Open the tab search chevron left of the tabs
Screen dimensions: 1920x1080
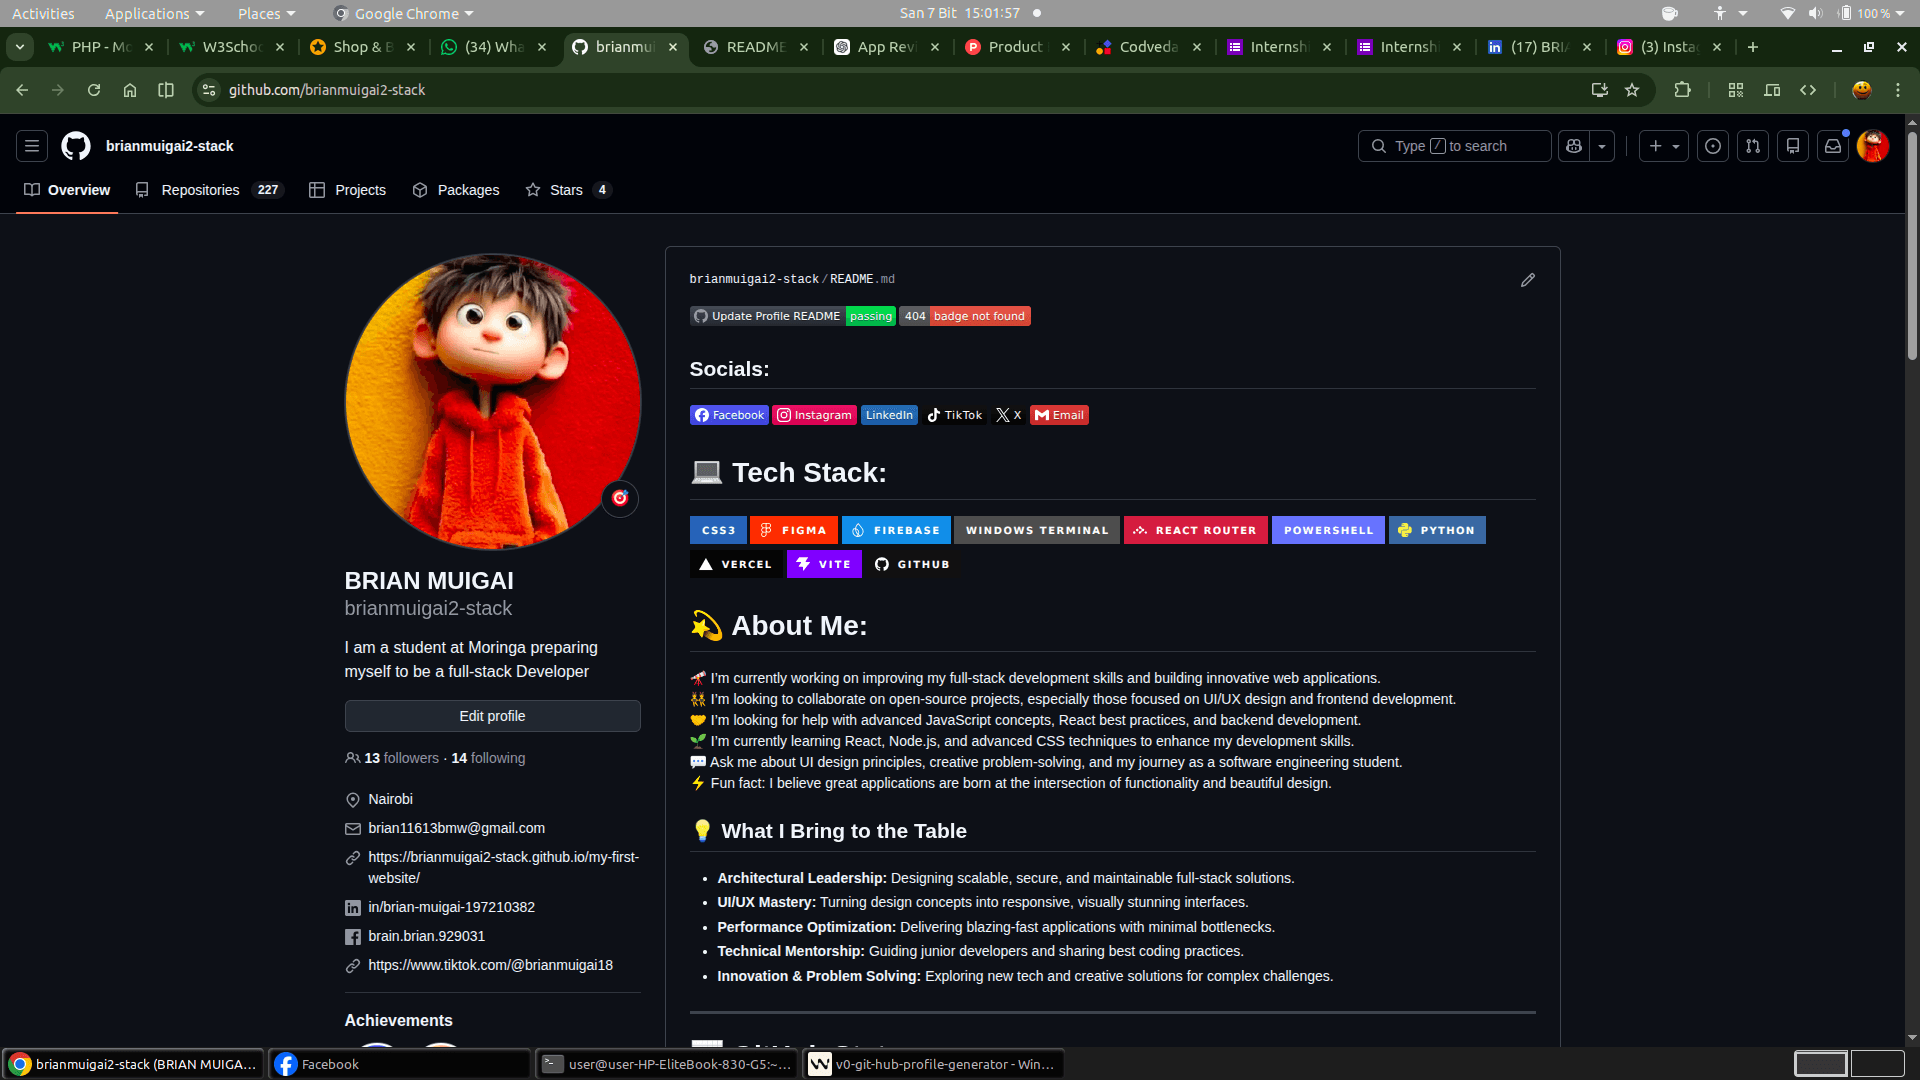[19, 47]
